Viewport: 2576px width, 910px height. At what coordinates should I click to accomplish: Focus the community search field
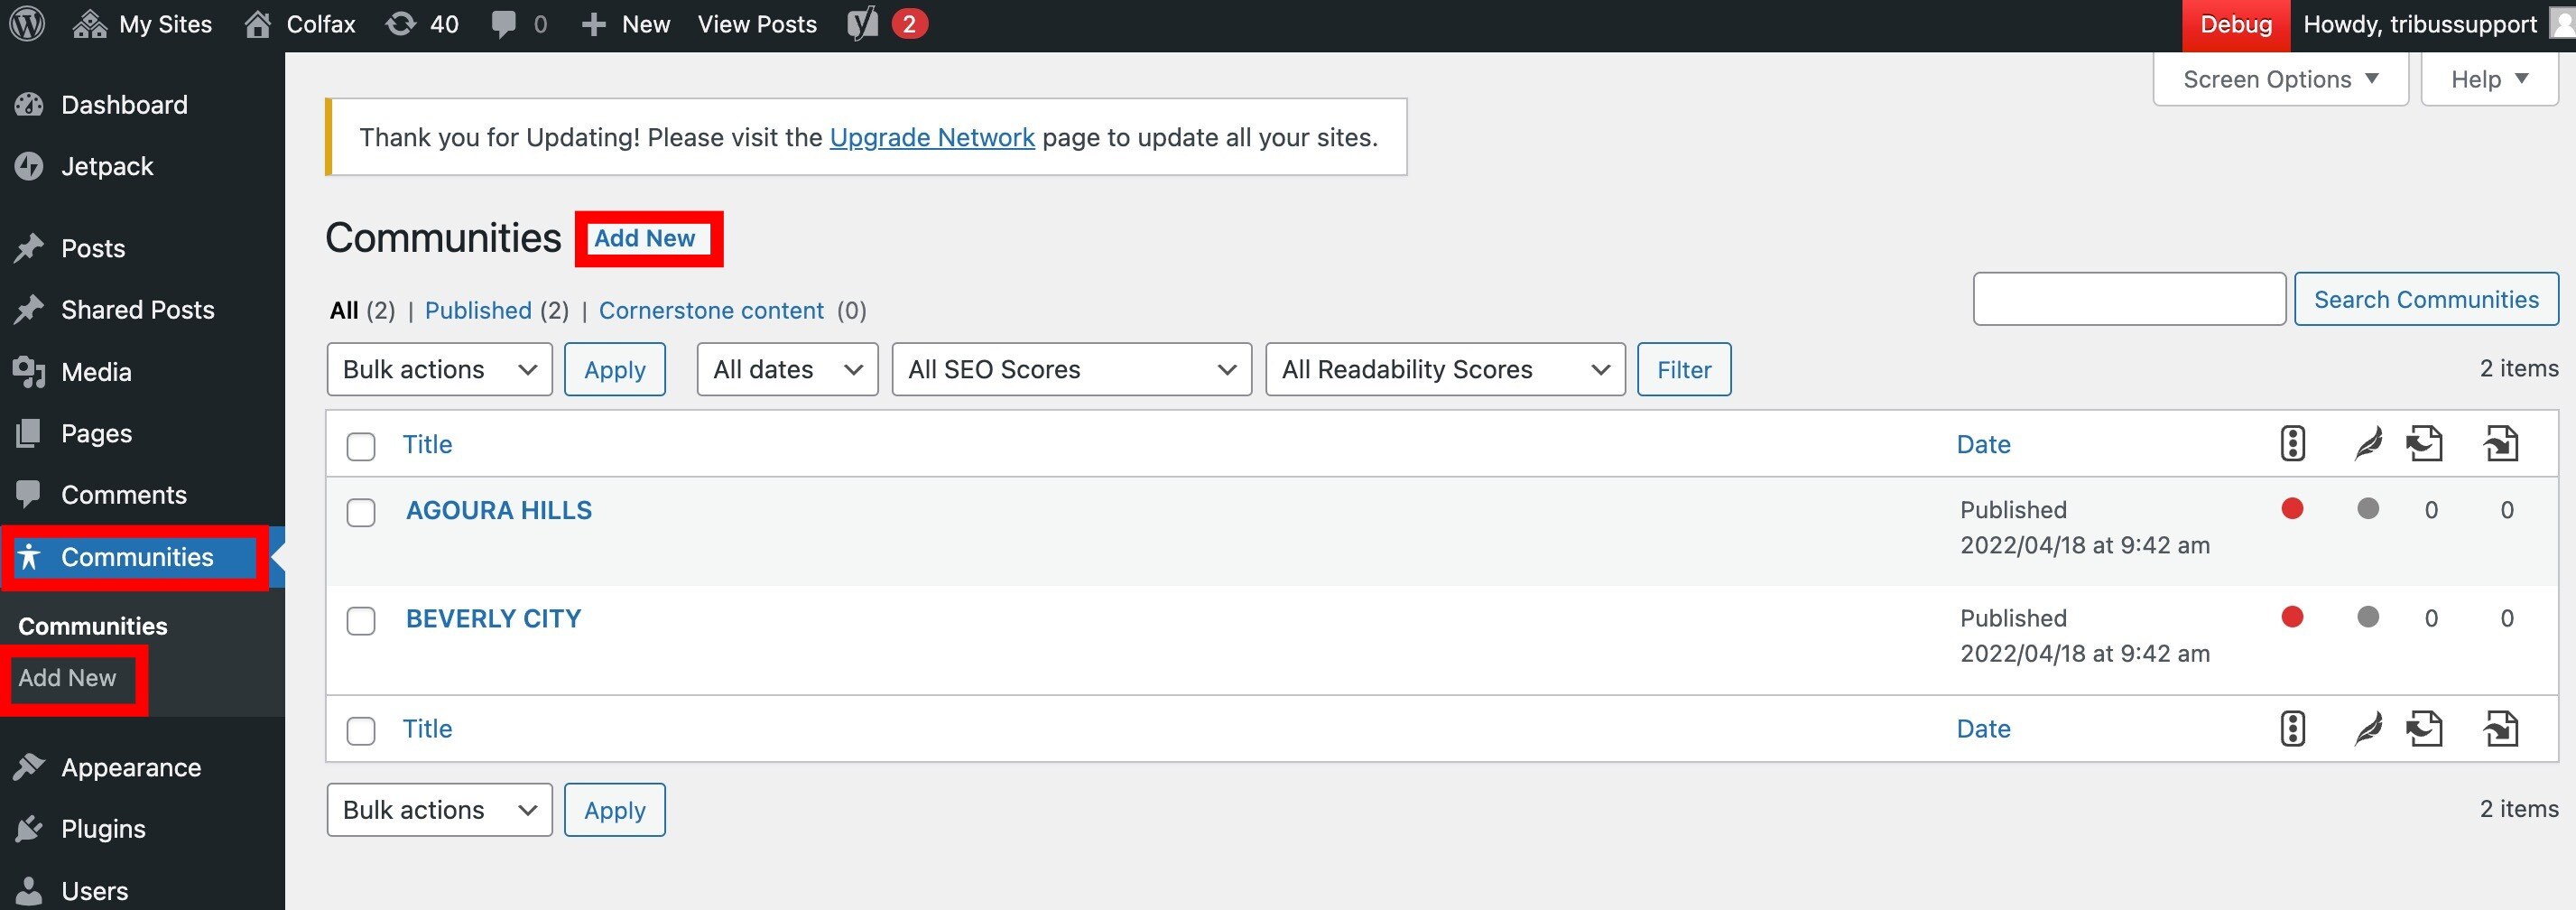pos(2129,299)
